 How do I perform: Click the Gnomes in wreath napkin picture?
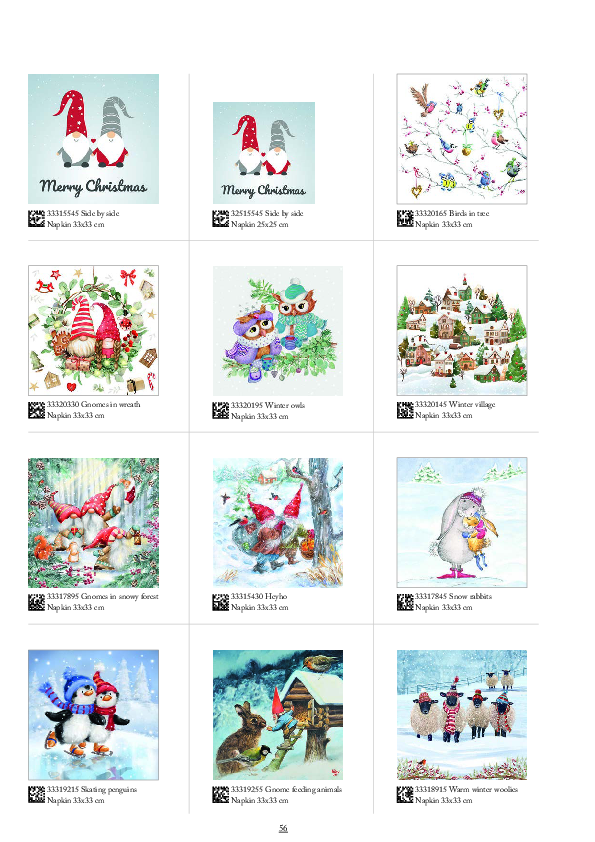coord(93,330)
